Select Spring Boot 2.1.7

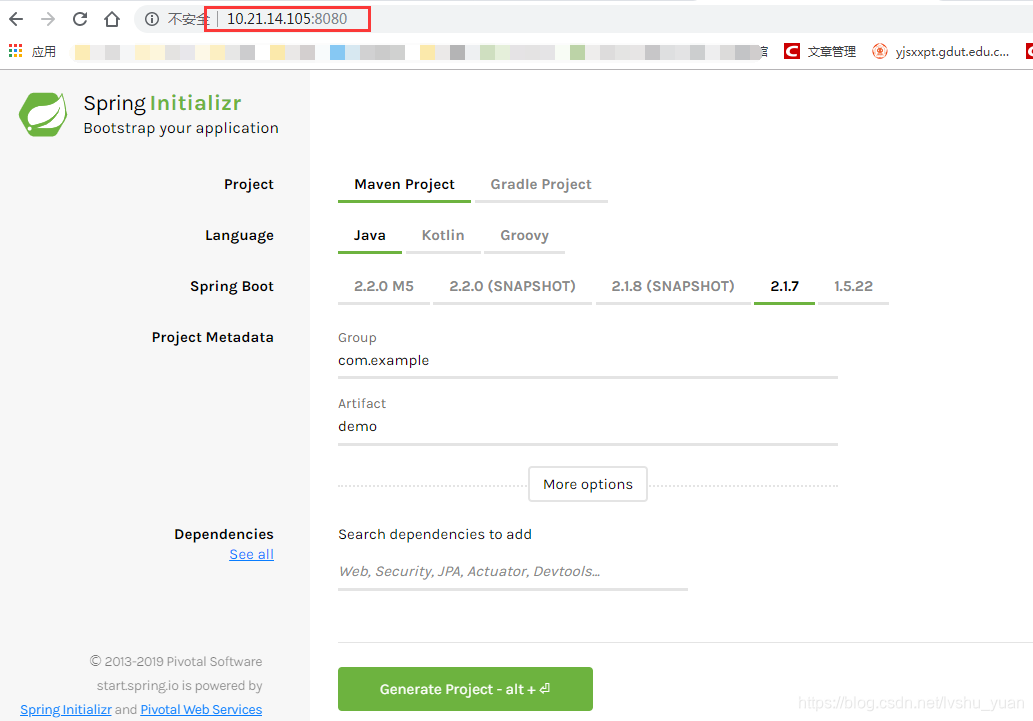pos(784,286)
